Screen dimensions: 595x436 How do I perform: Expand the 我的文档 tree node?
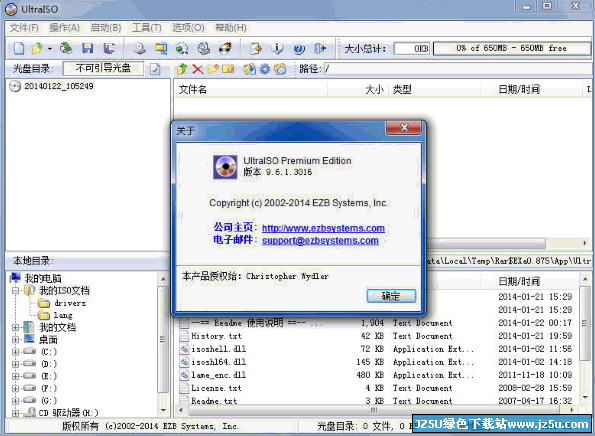click(x=15, y=327)
